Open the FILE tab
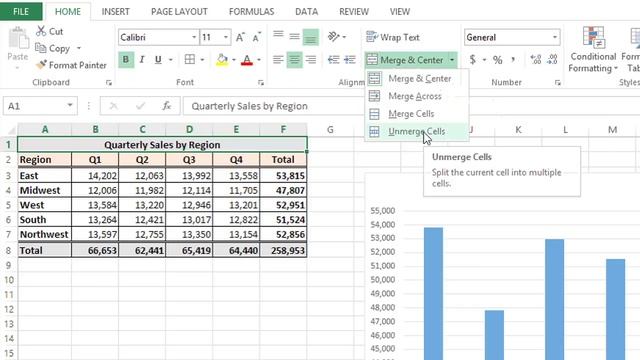 [21, 11]
